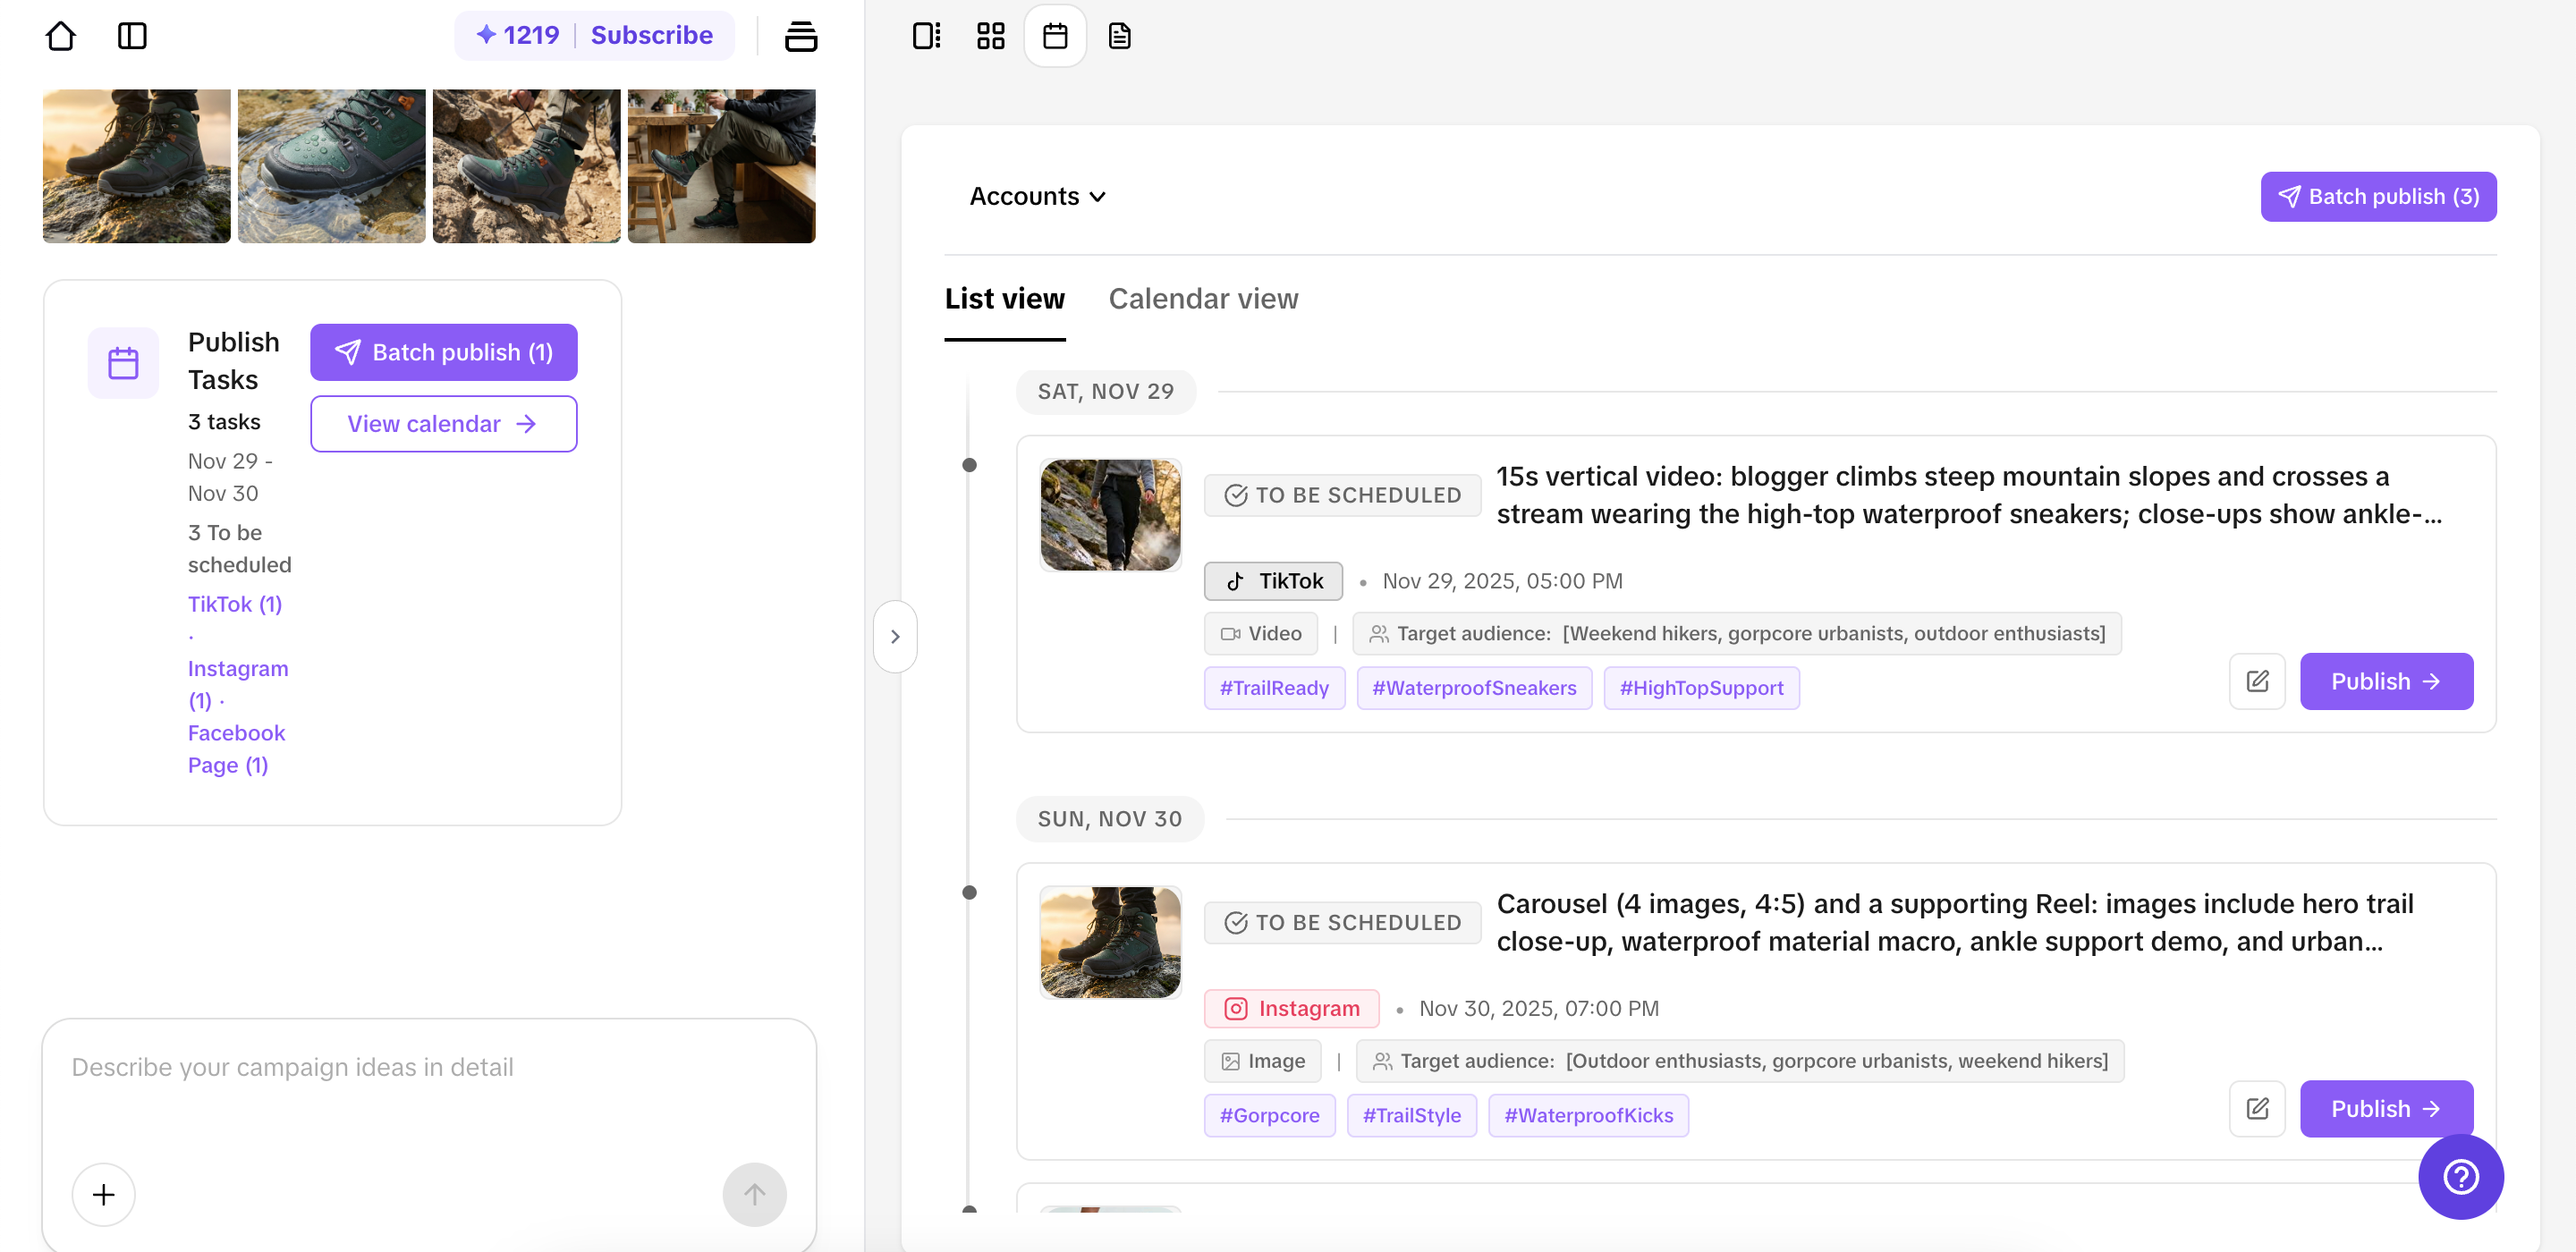Edit the Instagram carousel task
This screenshot has height=1252, width=2576.
[2256, 1108]
